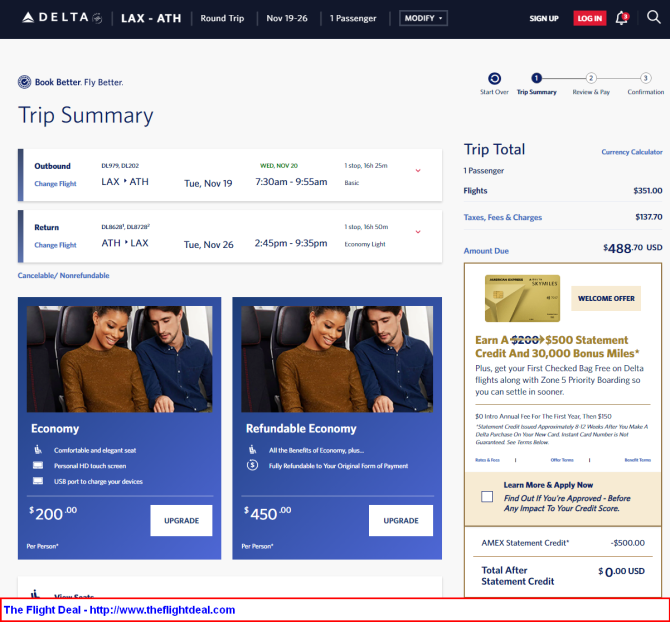Click the seat icon in Economy card
Screen dimensions: 670x622
coord(38,449)
